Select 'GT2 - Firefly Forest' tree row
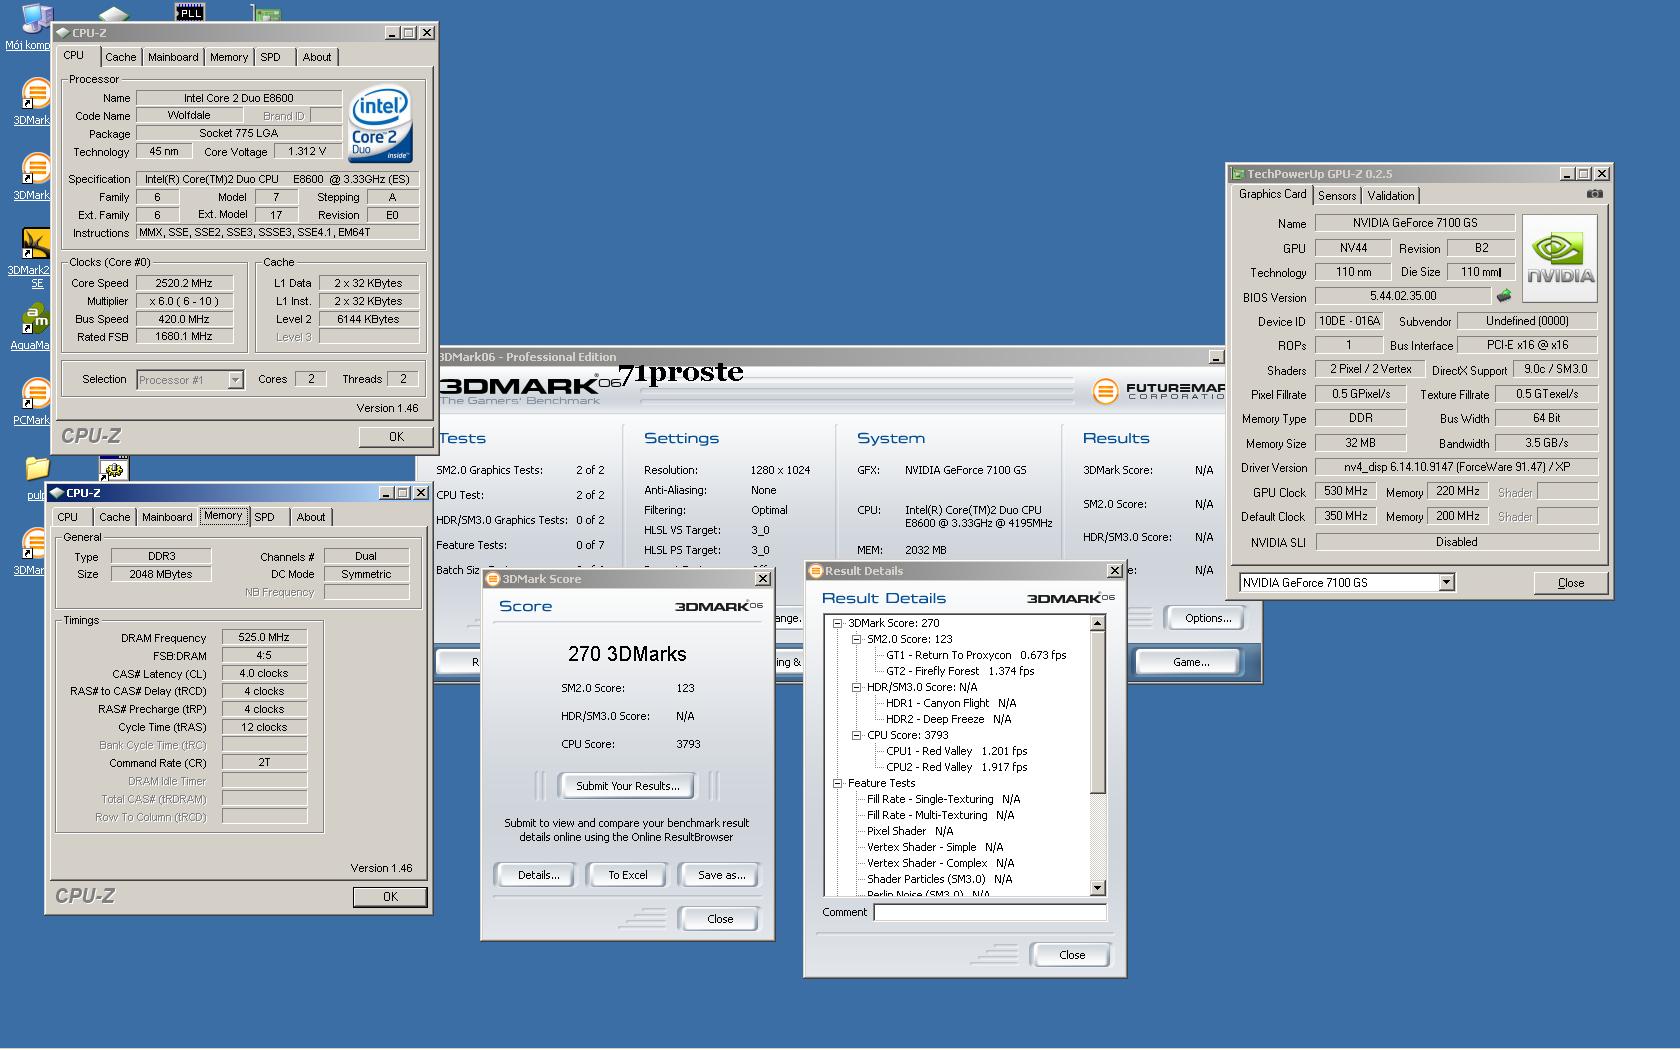The image size is (1680, 1050). click(x=960, y=671)
